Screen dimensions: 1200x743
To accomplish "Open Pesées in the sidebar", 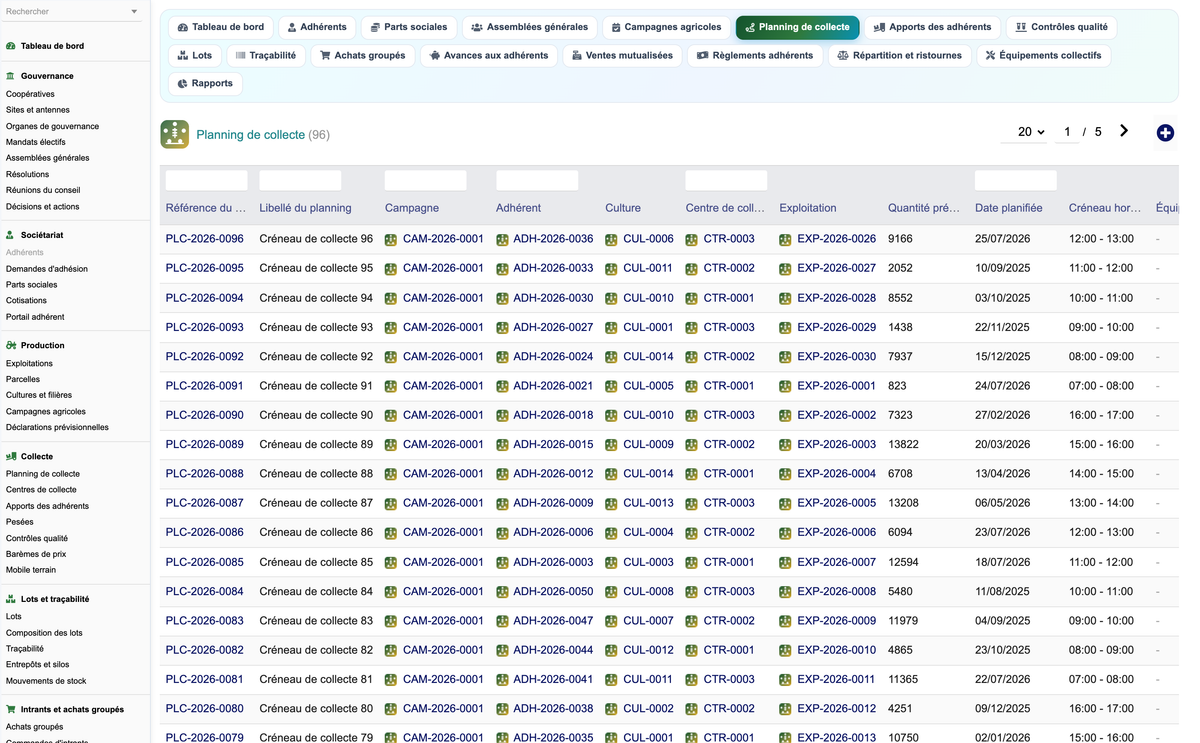I will pos(20,522).
